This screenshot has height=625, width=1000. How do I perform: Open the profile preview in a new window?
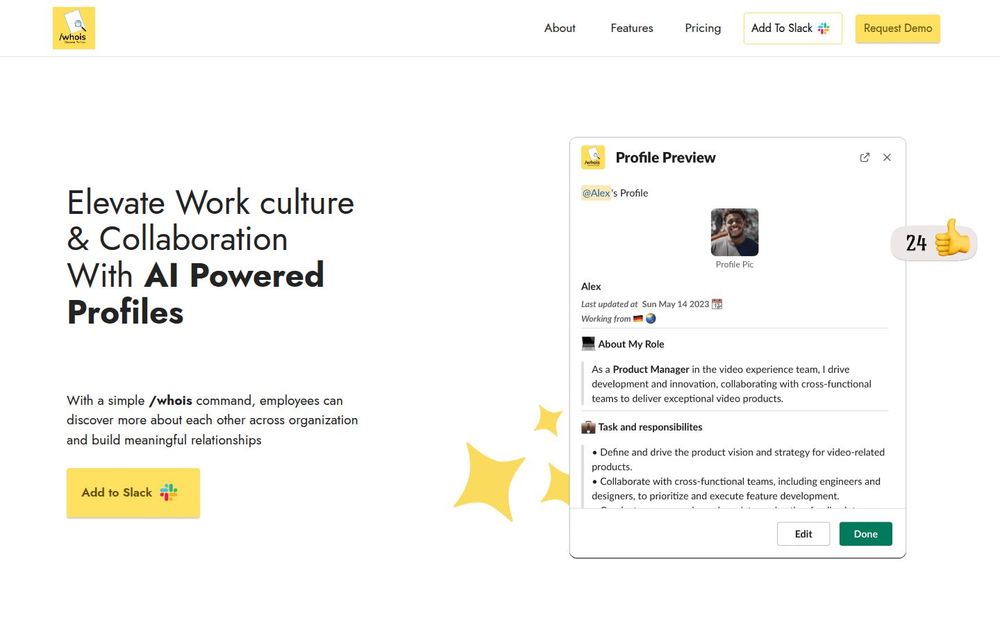(x=864, y=158)
